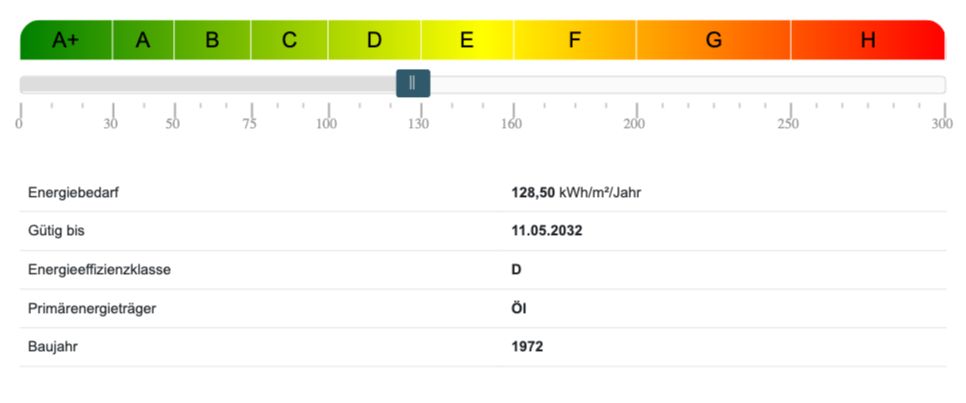Click the F energy class segment
Viewport: 966px width, 403px height.
click(575, 40)
